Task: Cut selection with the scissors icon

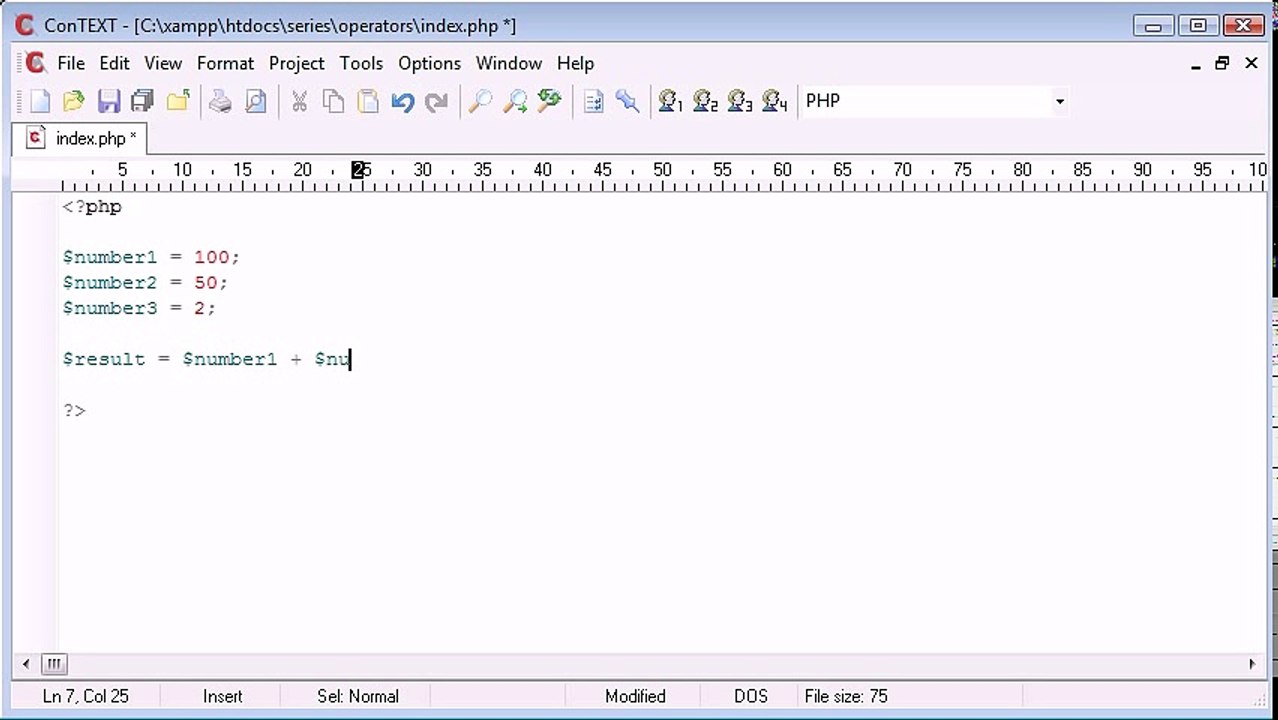Action: [299, 101]
